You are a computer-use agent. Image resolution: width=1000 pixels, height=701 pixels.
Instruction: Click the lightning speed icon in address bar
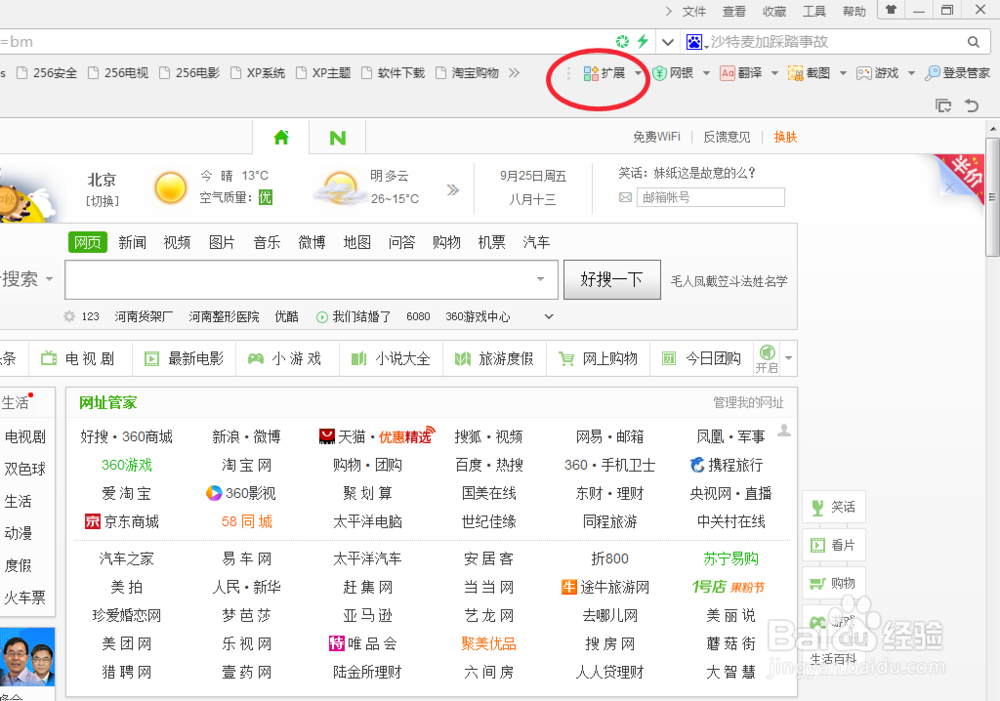pyautogui.click(x=643, y=42)
